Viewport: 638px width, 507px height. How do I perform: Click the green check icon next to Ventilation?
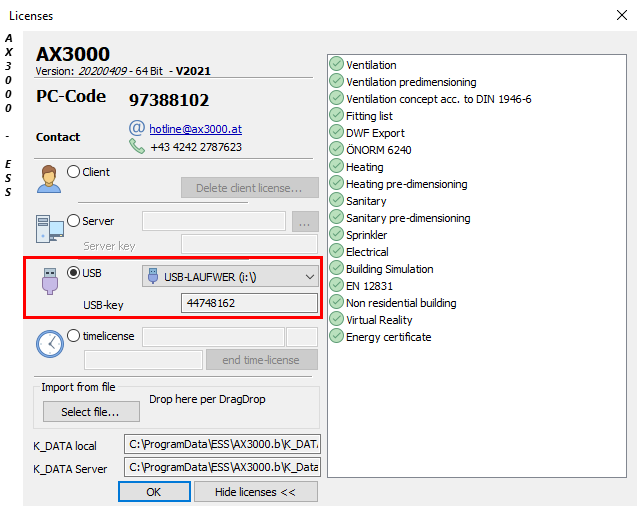click(x=336, y=64)
